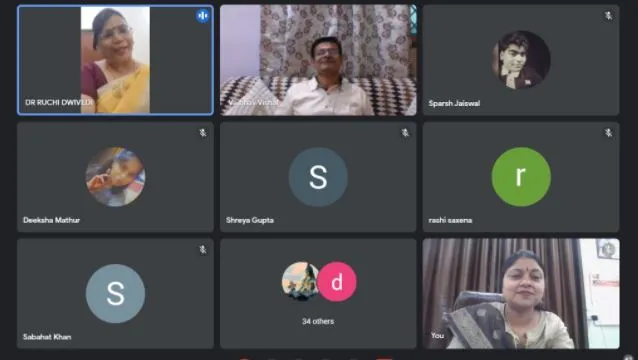638x360 pixels.
Task: Select Deeksha Mathur's profile photo avatar
Action: [115, 177]
